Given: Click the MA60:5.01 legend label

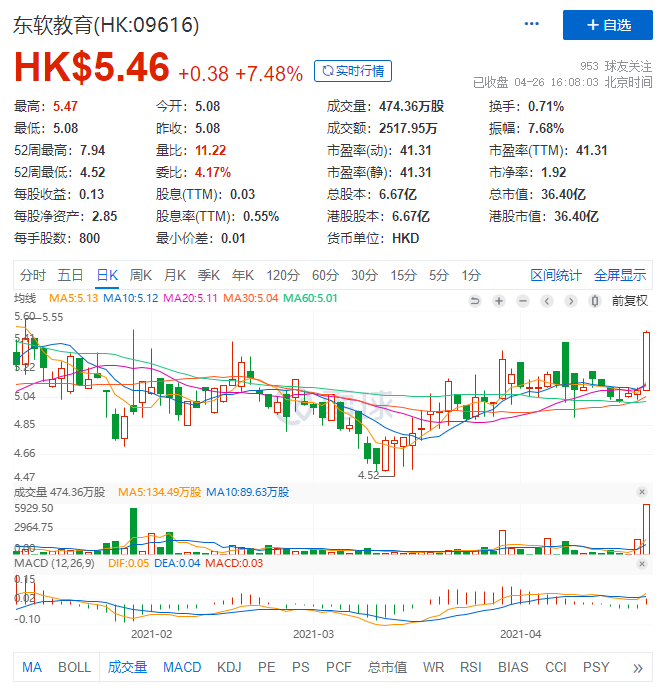Looking at the screenshot, I should (x=310, y=298).
